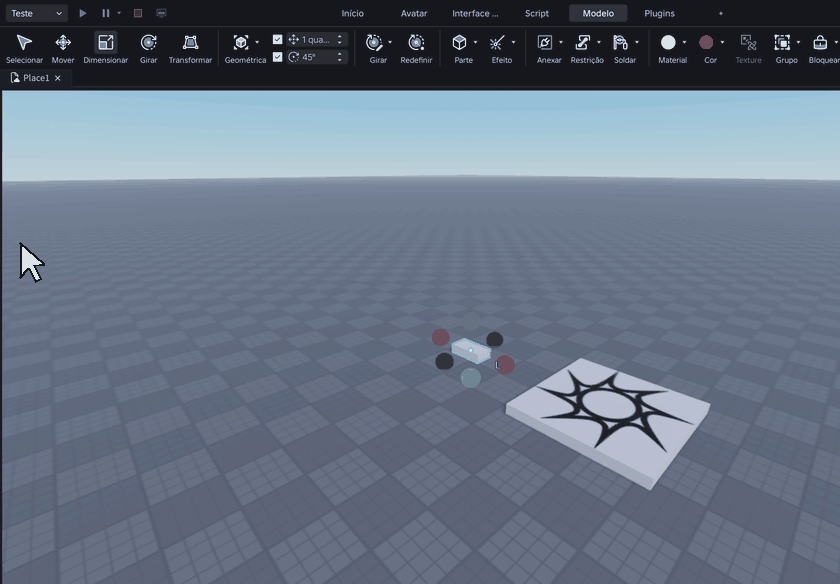Select the Selecionar arrow tool
The image size is (840, 584).
pos(24,43)
